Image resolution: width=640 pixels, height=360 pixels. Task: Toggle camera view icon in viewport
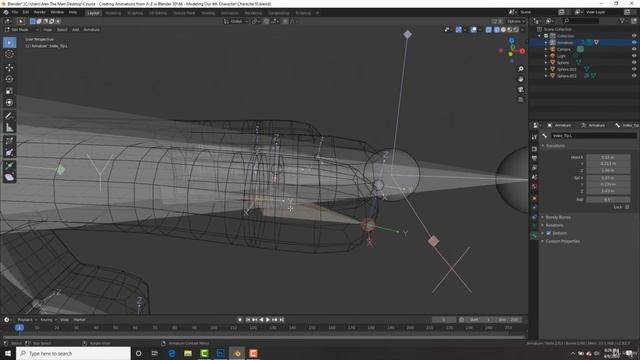[x=520, y=89]
